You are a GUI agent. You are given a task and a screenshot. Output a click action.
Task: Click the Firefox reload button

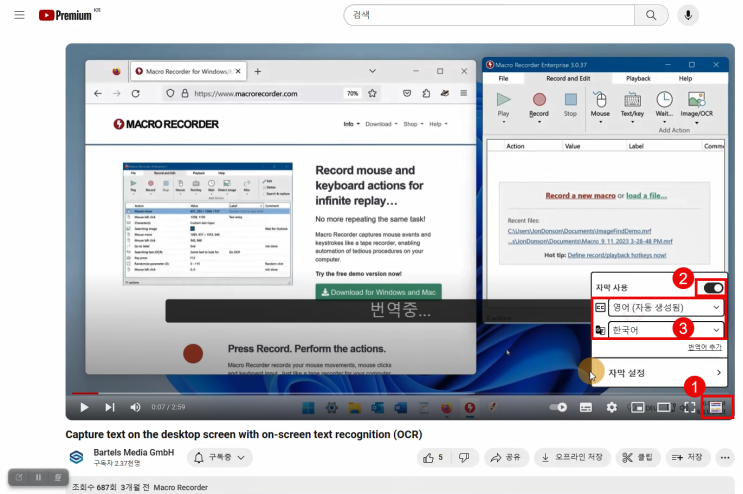point(136,94)
